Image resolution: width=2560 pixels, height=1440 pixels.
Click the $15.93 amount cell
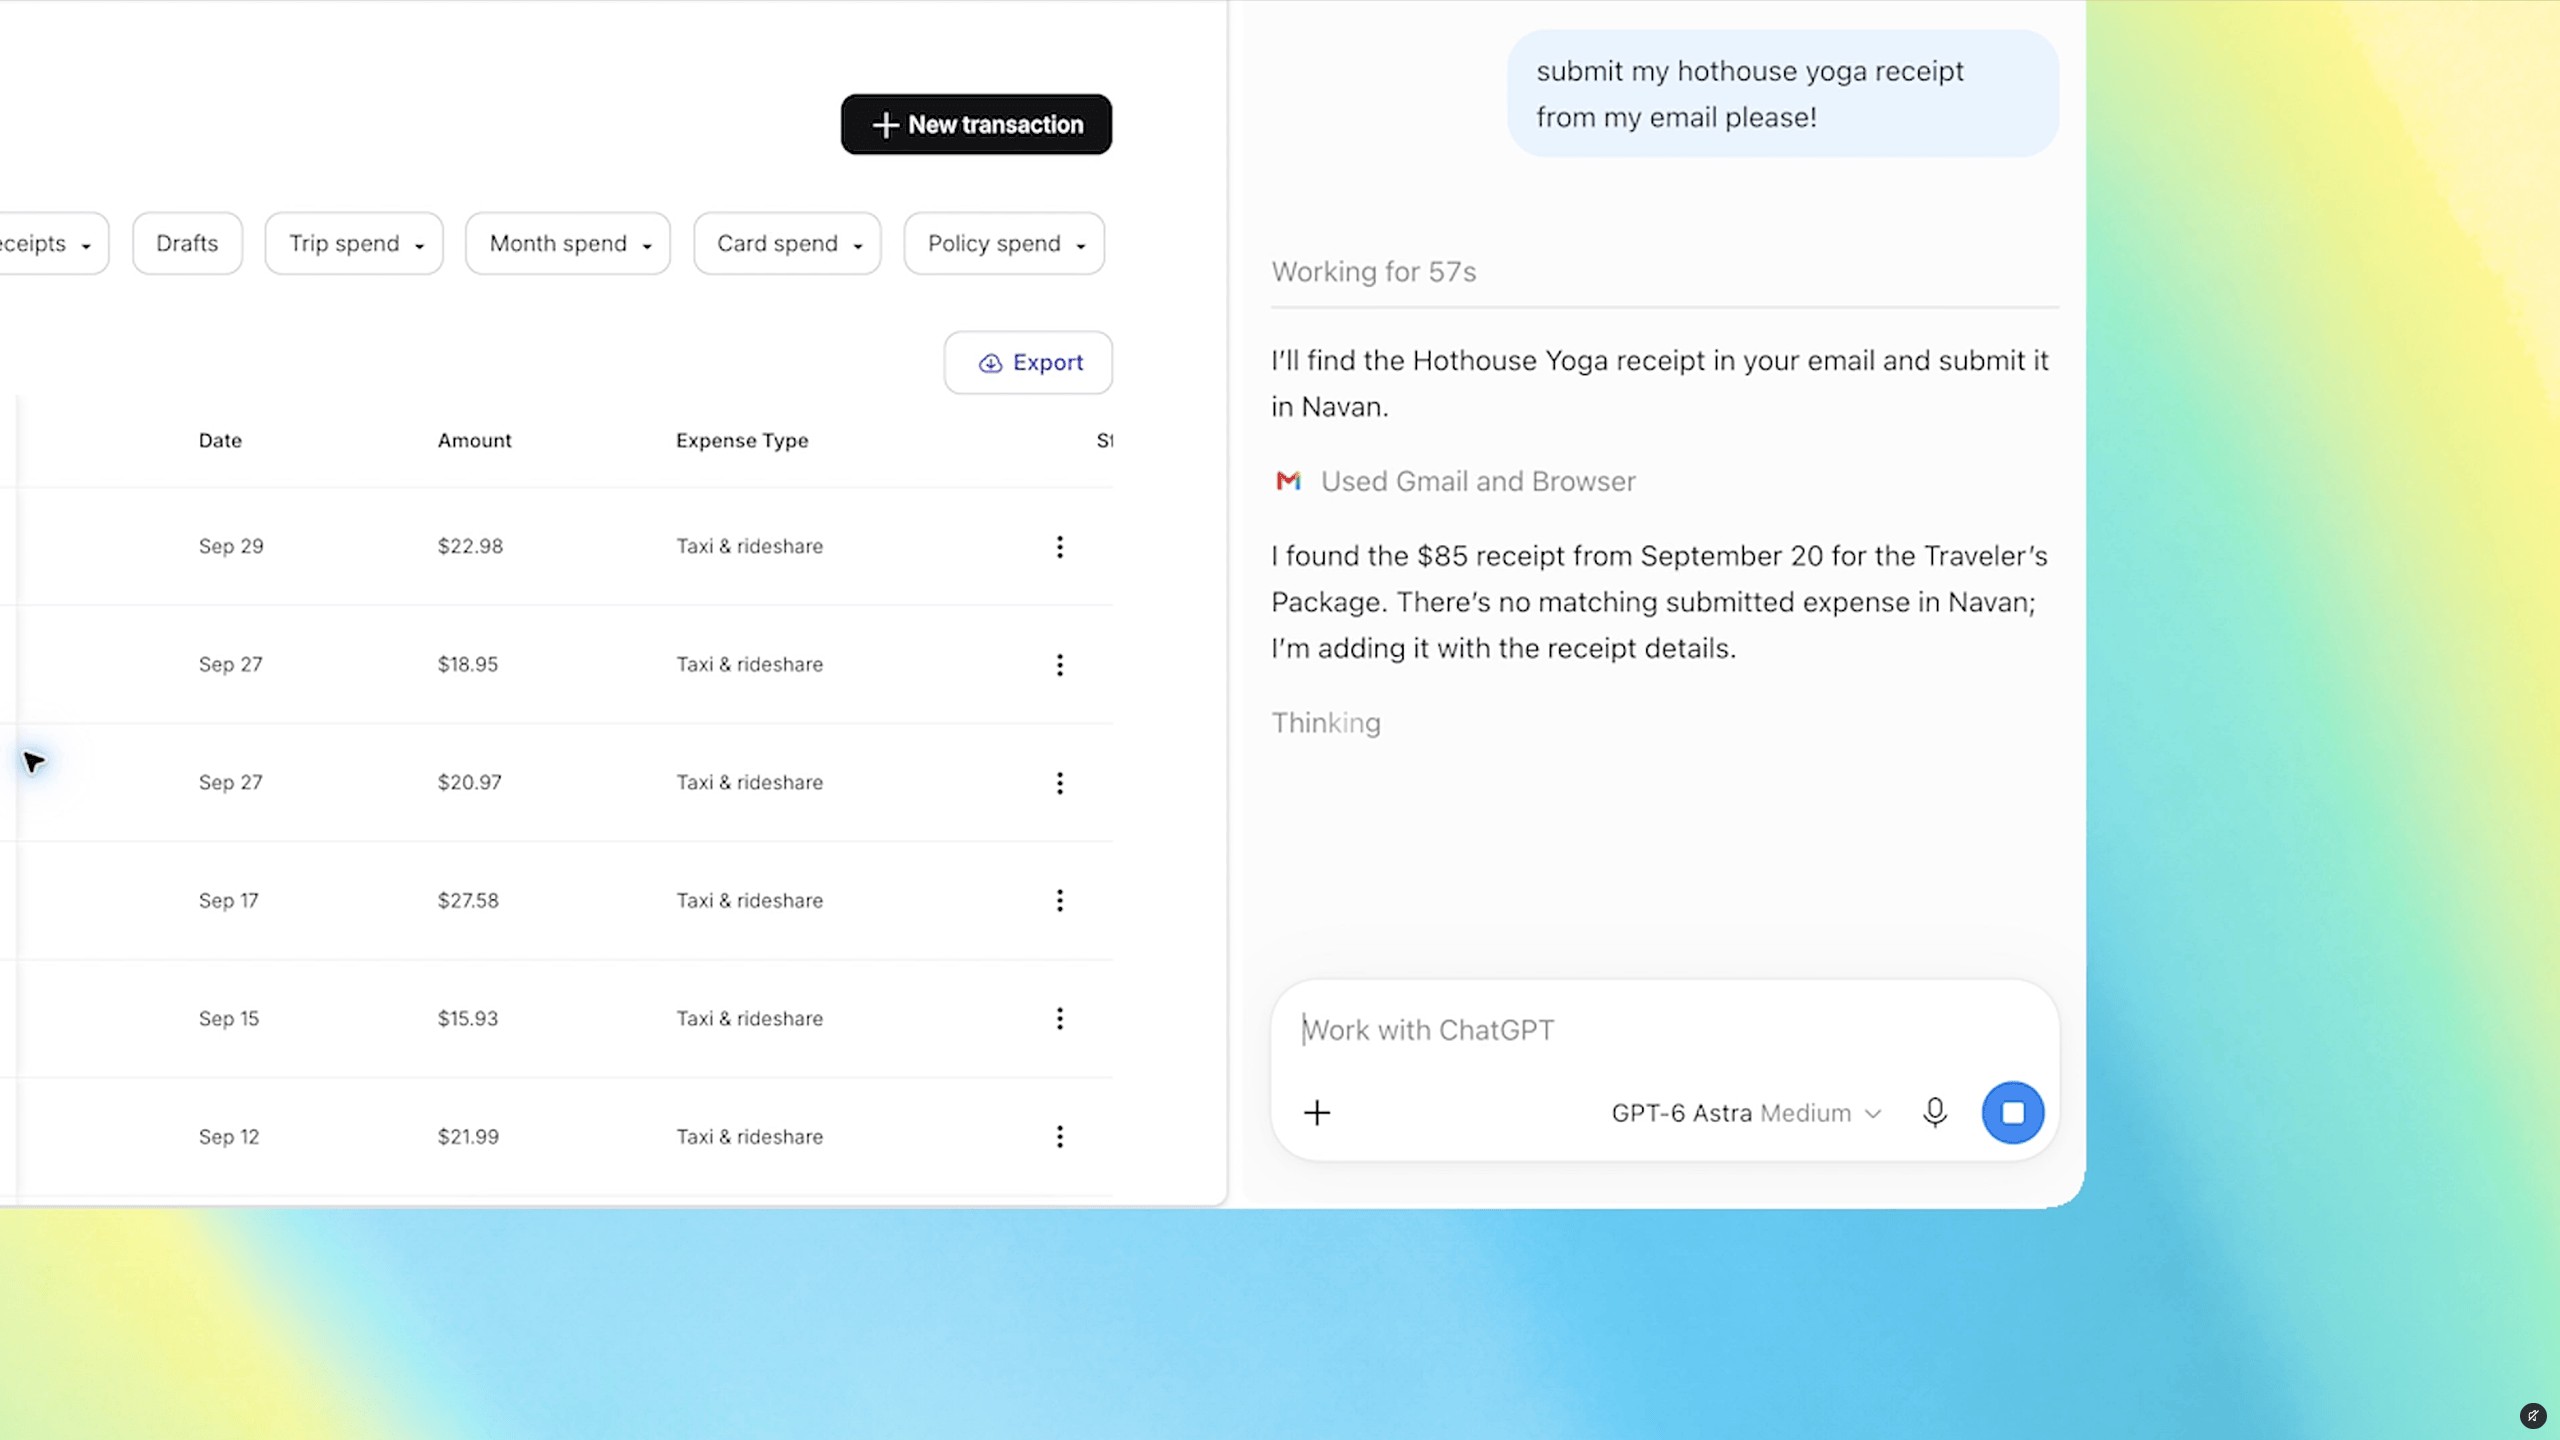[x=467, y=1018]
